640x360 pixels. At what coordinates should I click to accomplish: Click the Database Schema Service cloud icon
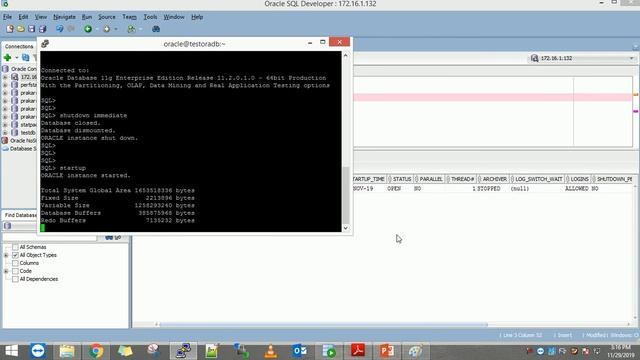pyautogui.click(x=5, y=149)
